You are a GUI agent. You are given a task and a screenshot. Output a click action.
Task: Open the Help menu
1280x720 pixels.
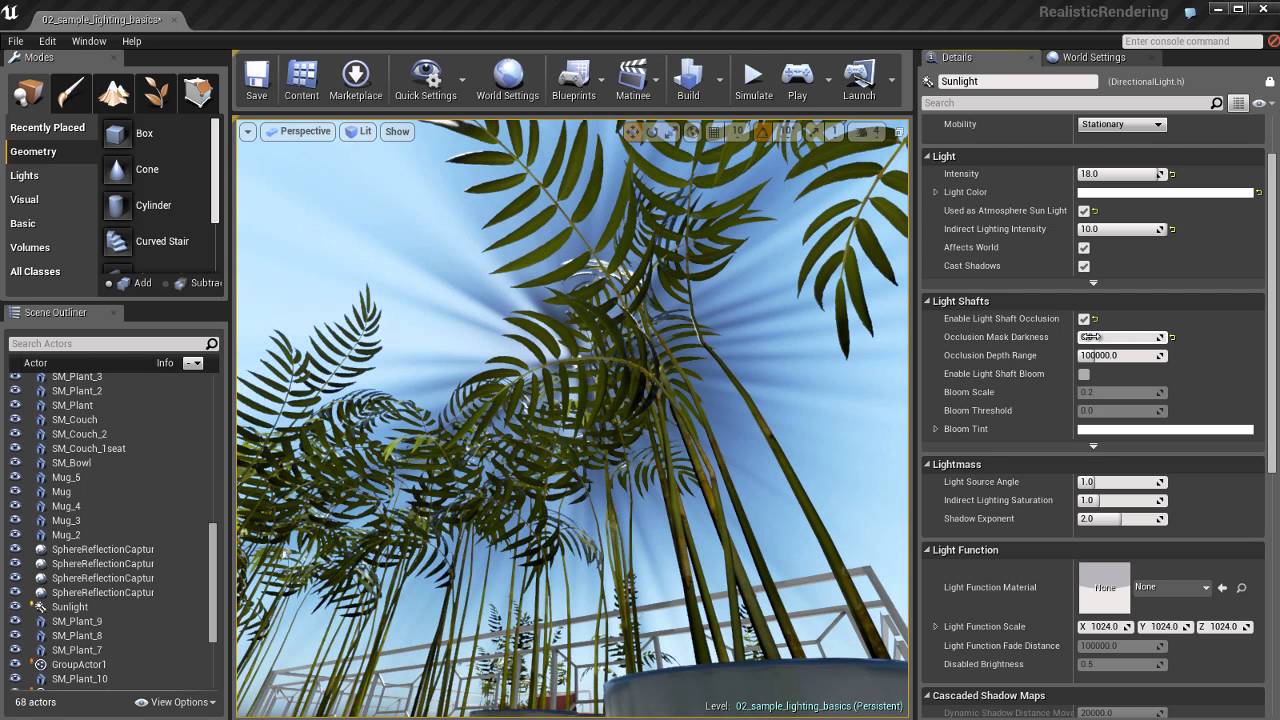click(132, 41)
